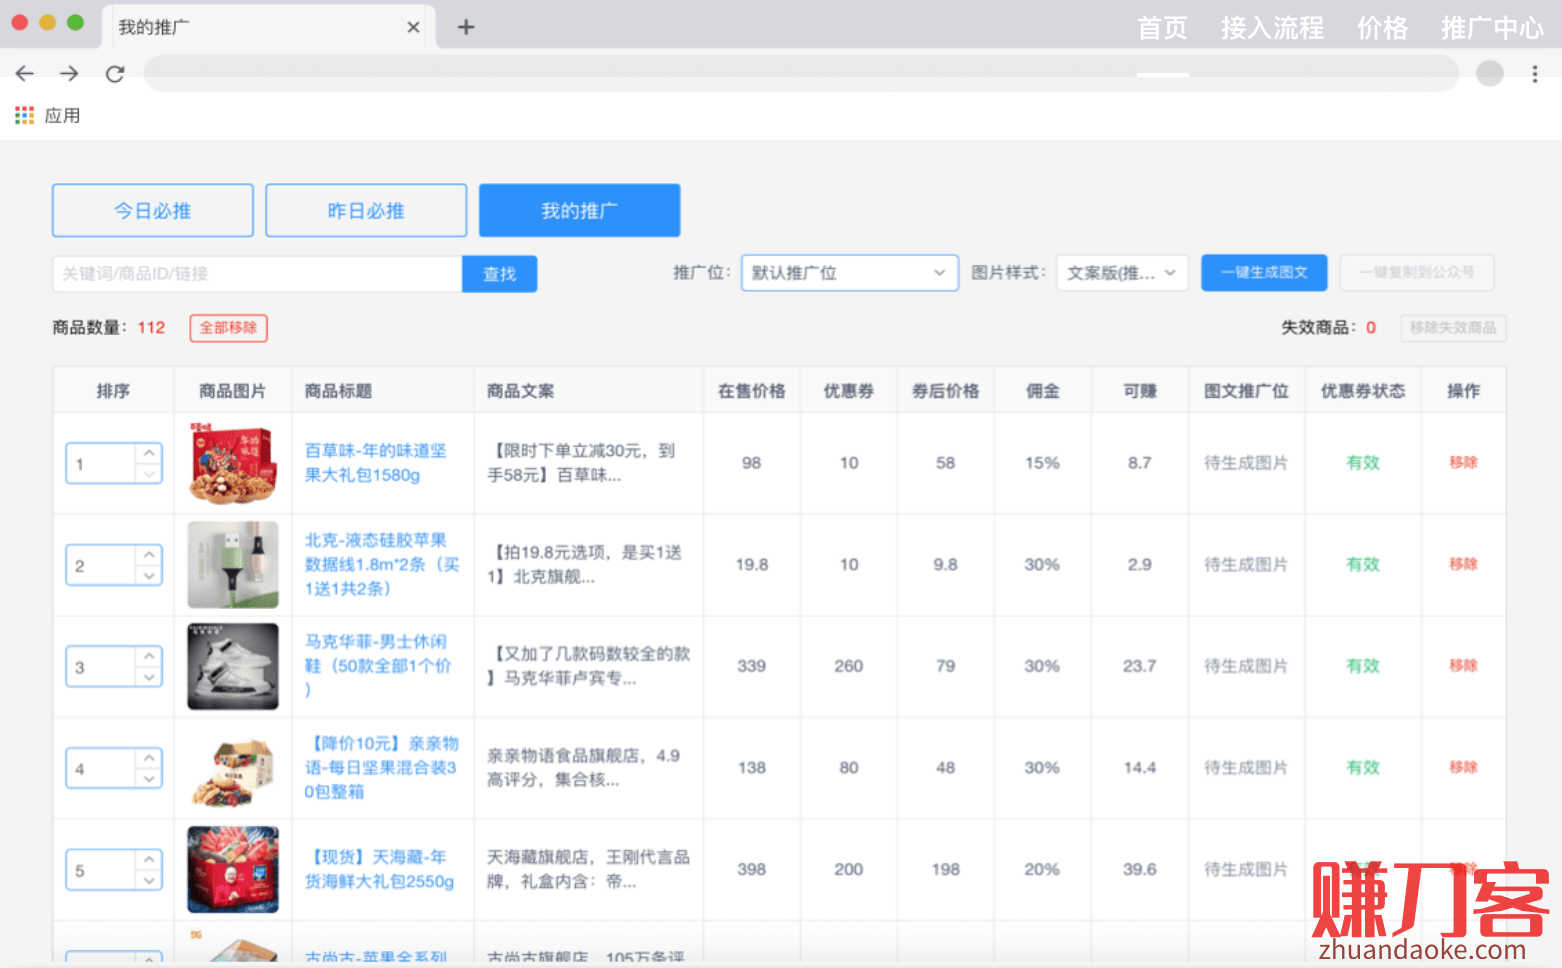This screenshot has width=1562, height=968.
Task: Expand the 推广位 dropdown
Action: (x=848, y=273)
